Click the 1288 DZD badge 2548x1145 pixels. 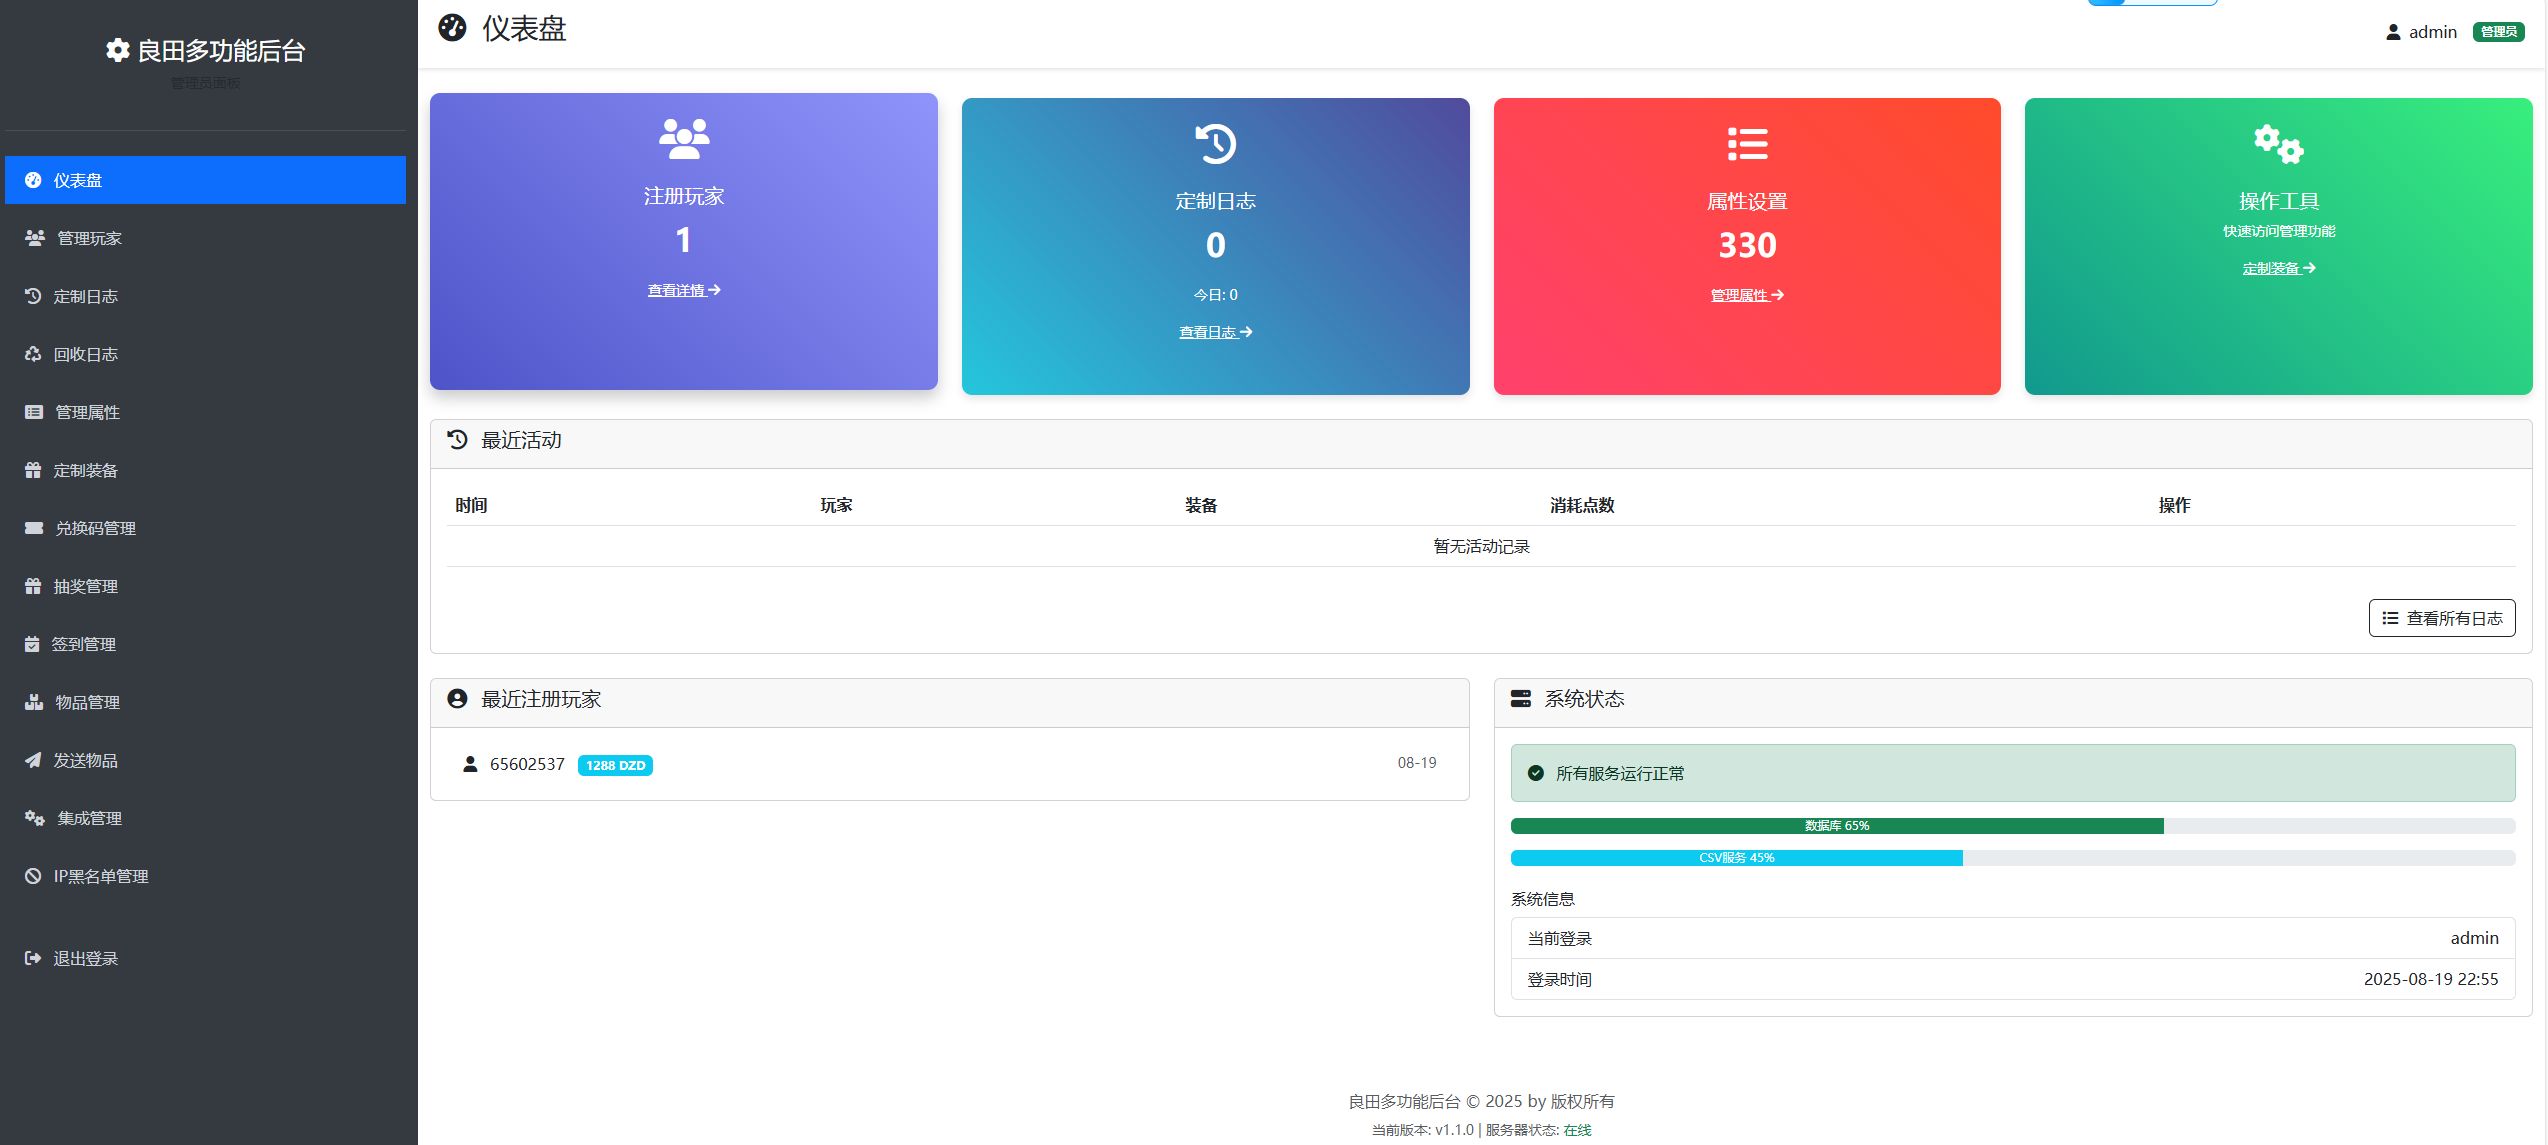click(x=616, y=765)
